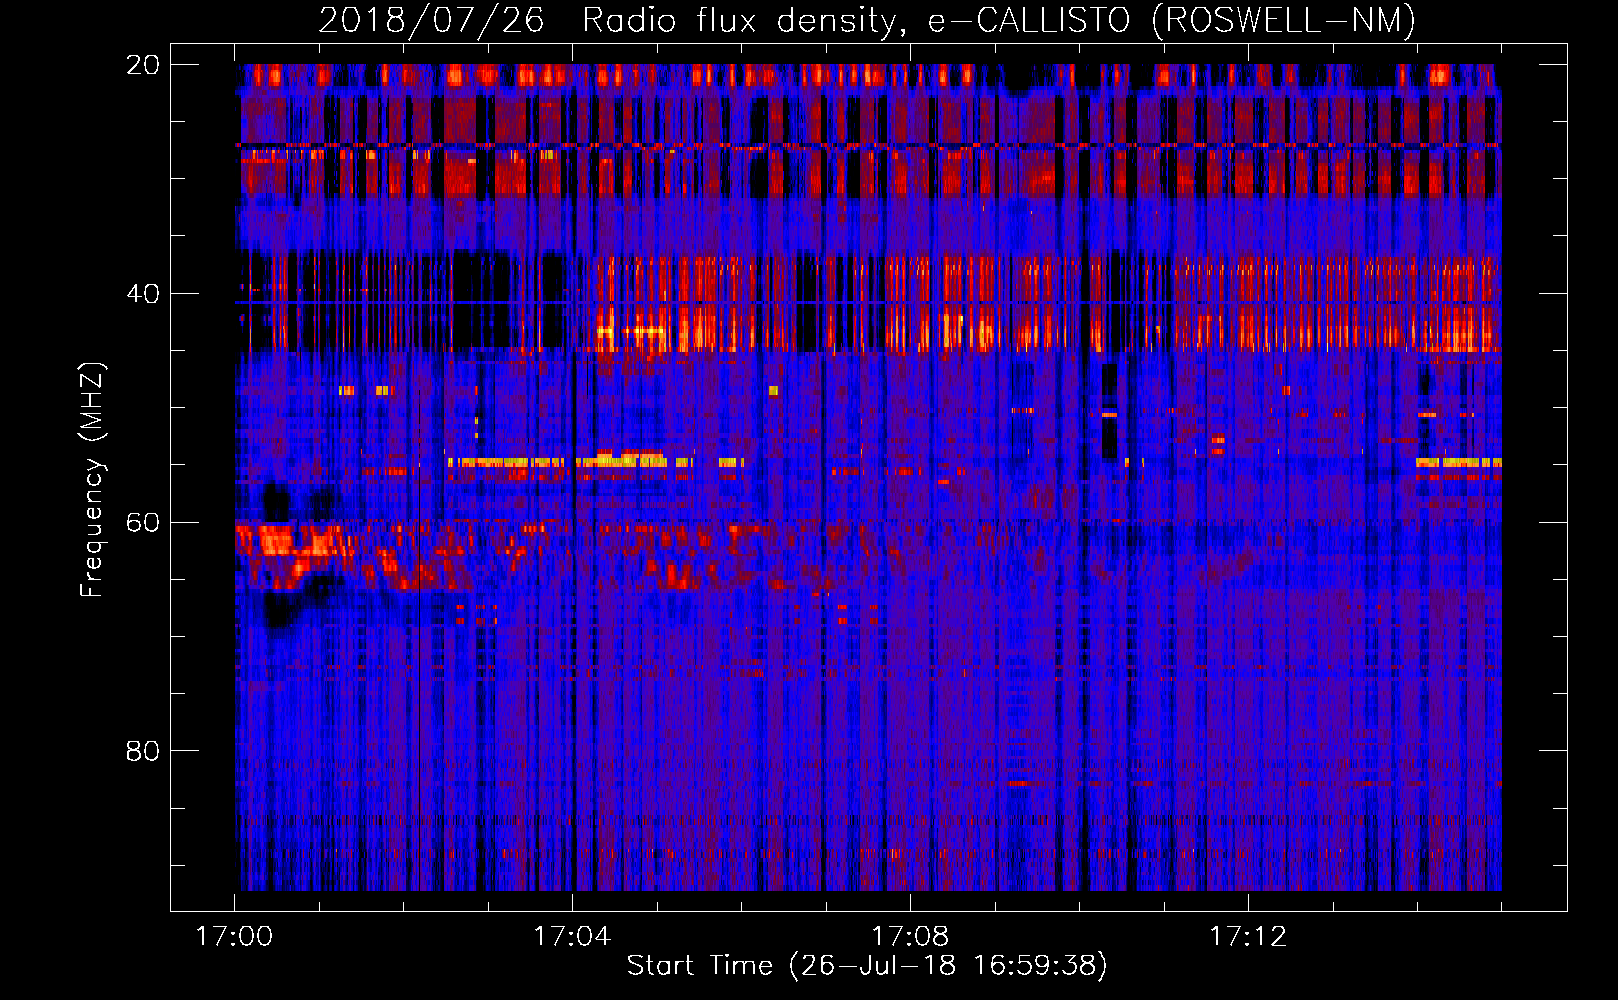This screenshot has width=1618, height=1000.
Task: Click the '17:00' time axis tick label
Action: [235, 937]
